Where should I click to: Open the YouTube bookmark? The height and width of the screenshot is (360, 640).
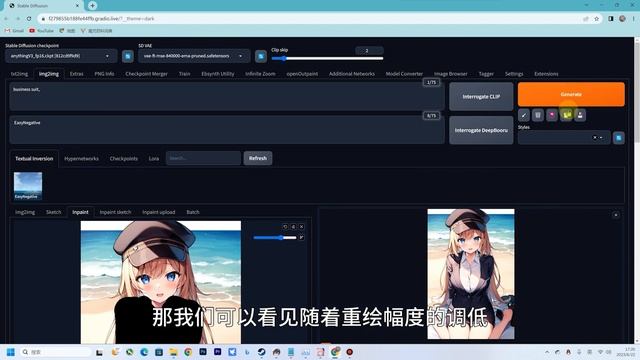click(42, 31)
